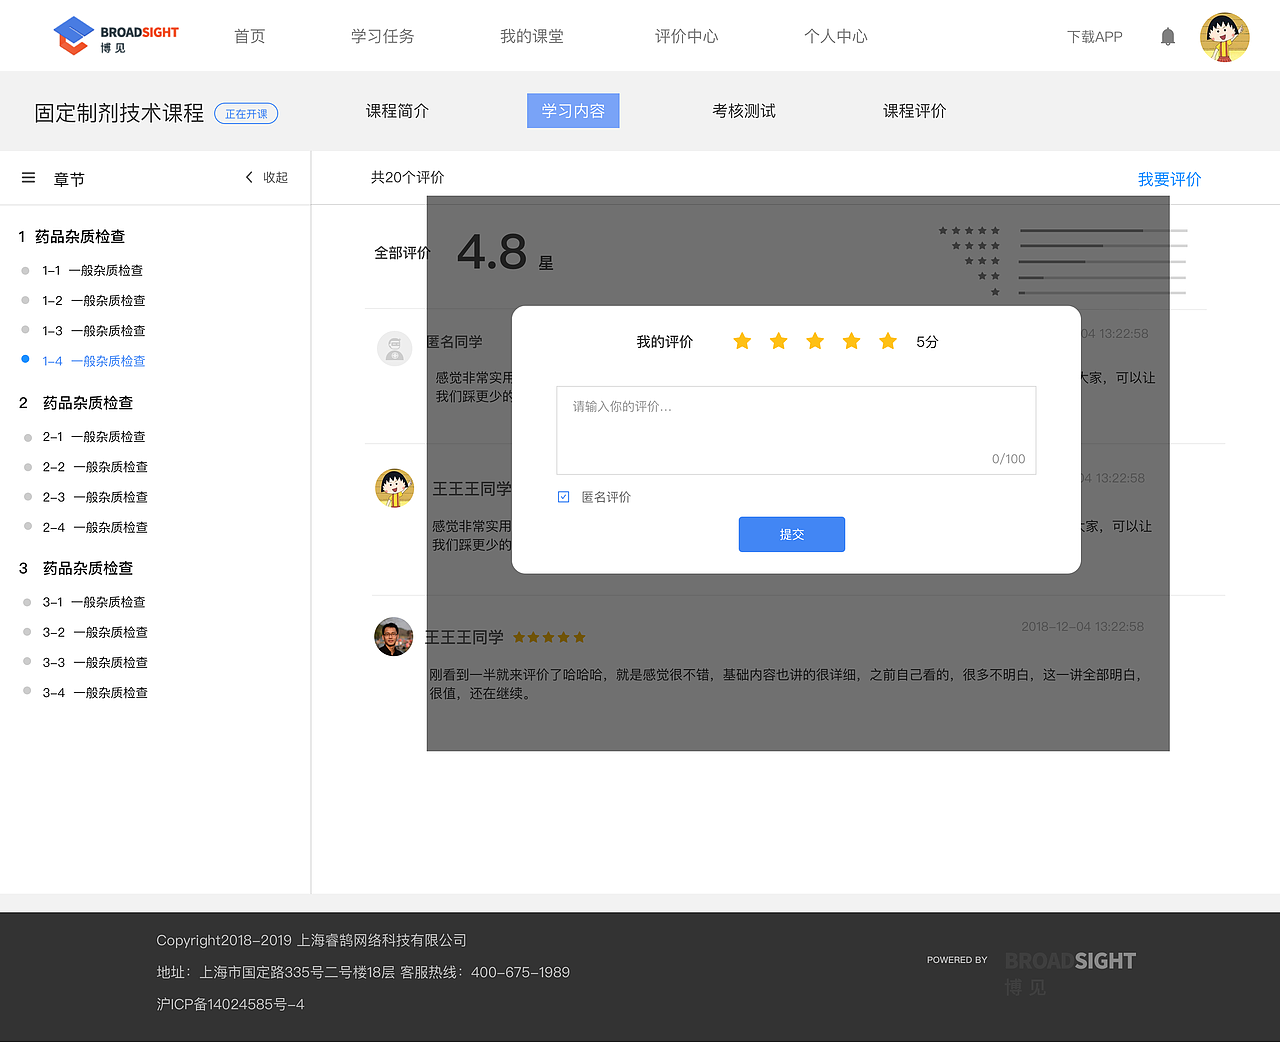Click the left chevron beside 收起

tap(248, 177)
